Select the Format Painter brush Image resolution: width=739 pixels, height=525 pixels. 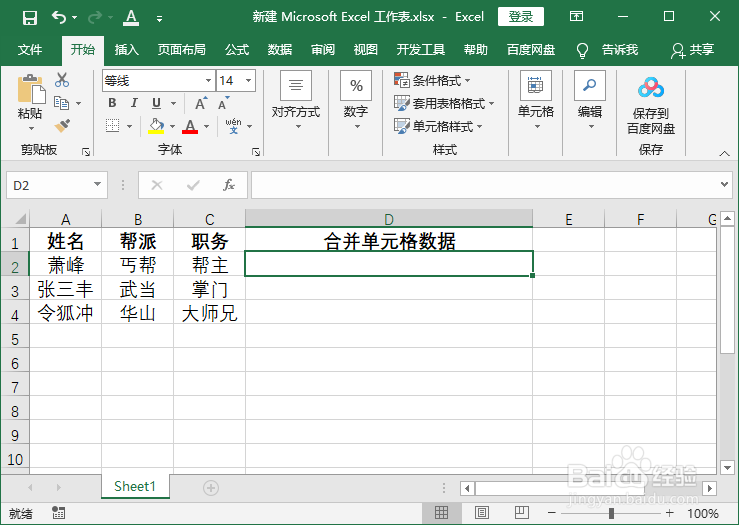pos(62,125)
